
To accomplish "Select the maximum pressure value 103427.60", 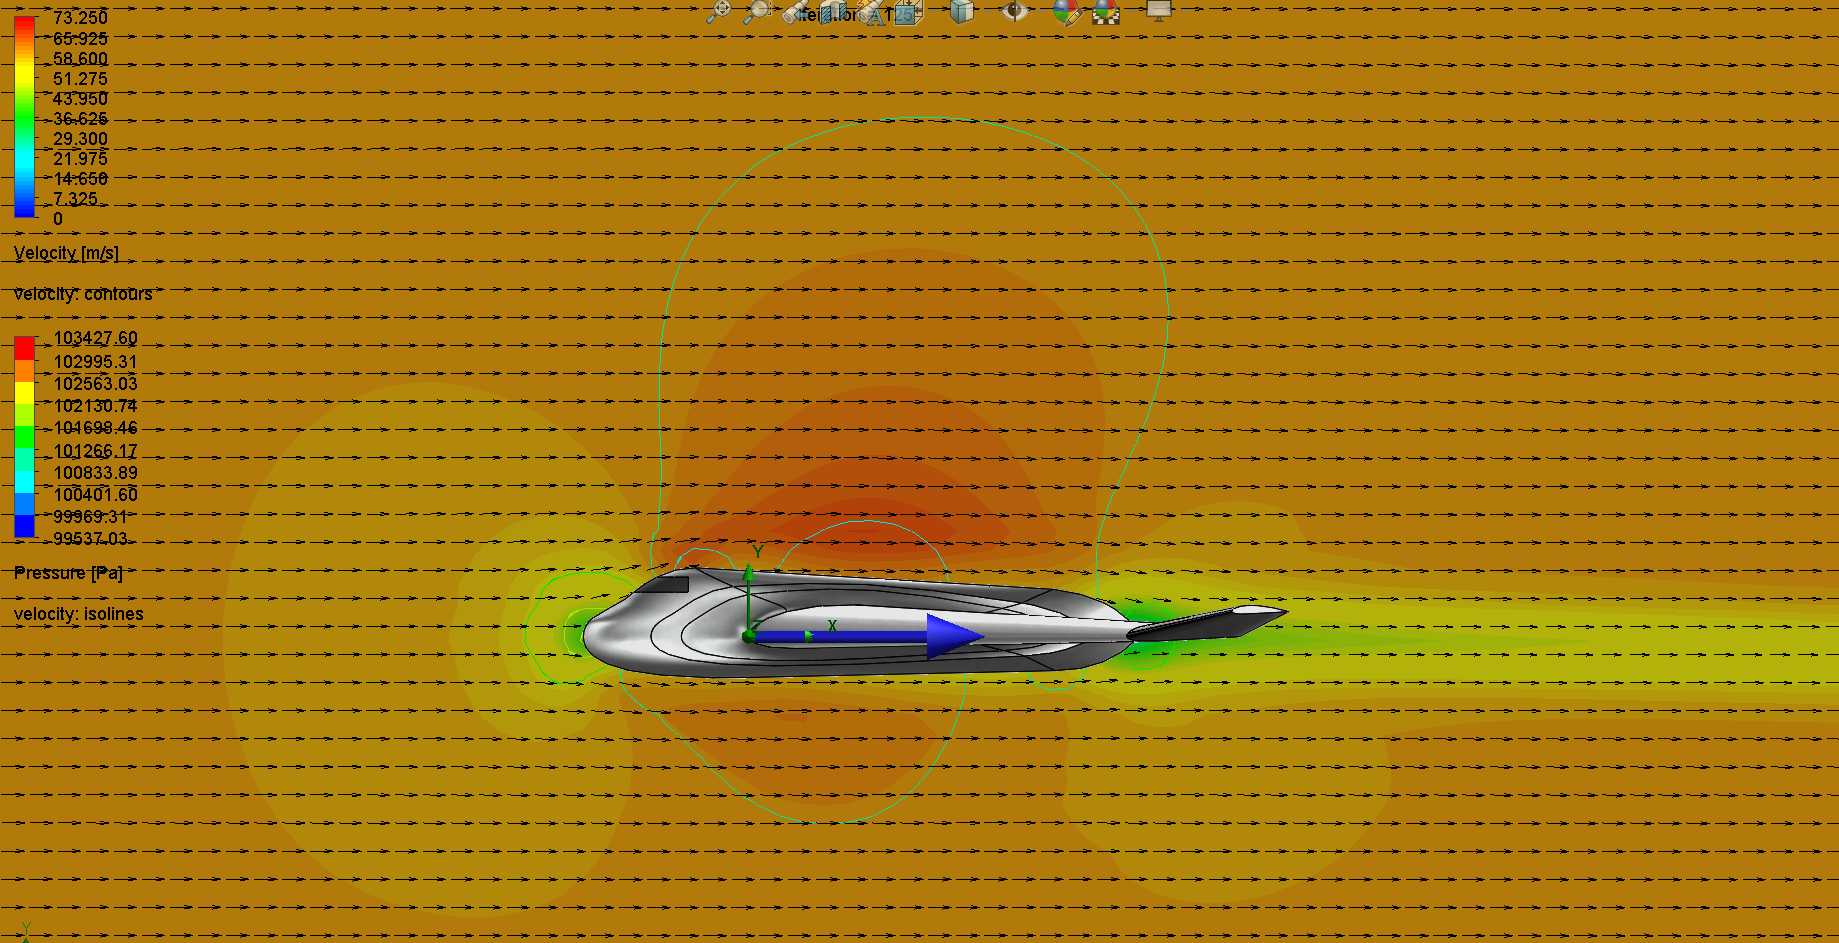I will (95, 338).
